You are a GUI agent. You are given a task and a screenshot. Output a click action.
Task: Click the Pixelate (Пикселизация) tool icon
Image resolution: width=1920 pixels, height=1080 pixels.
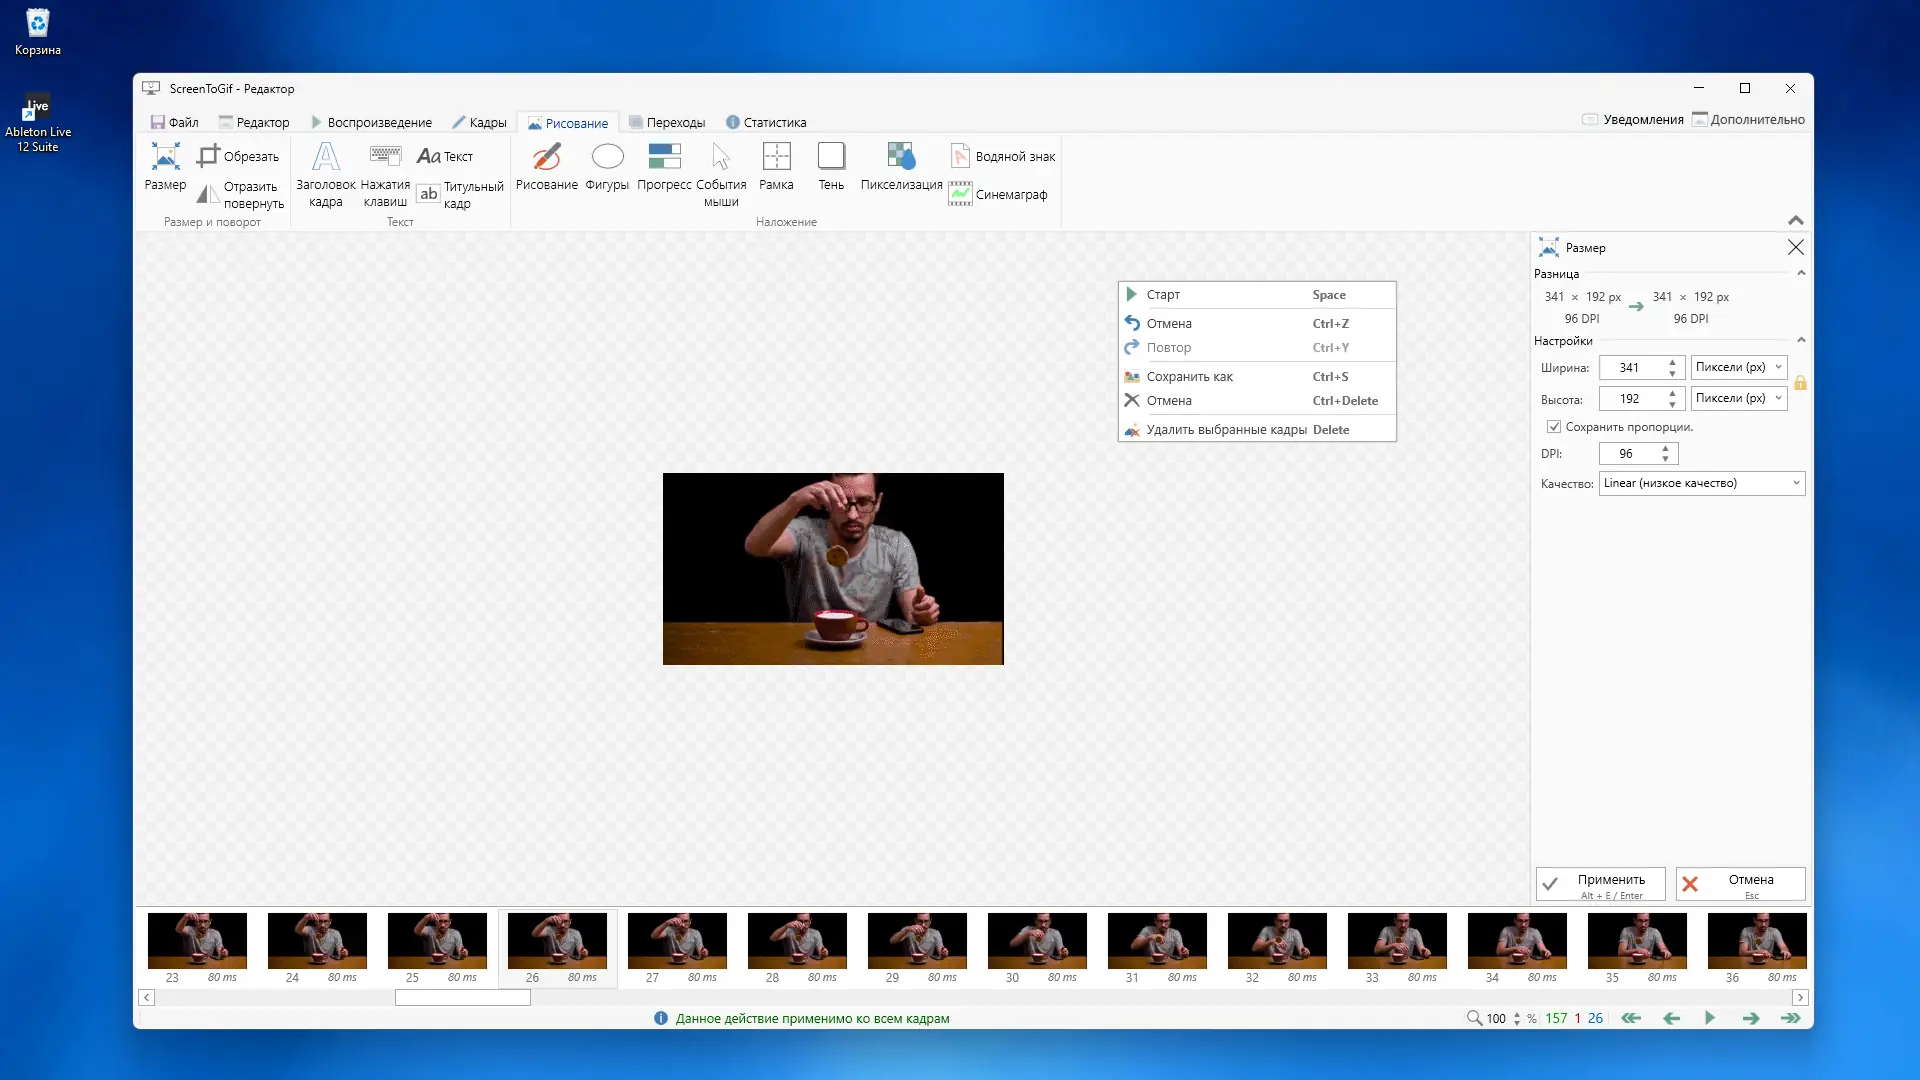pos(901,156)
